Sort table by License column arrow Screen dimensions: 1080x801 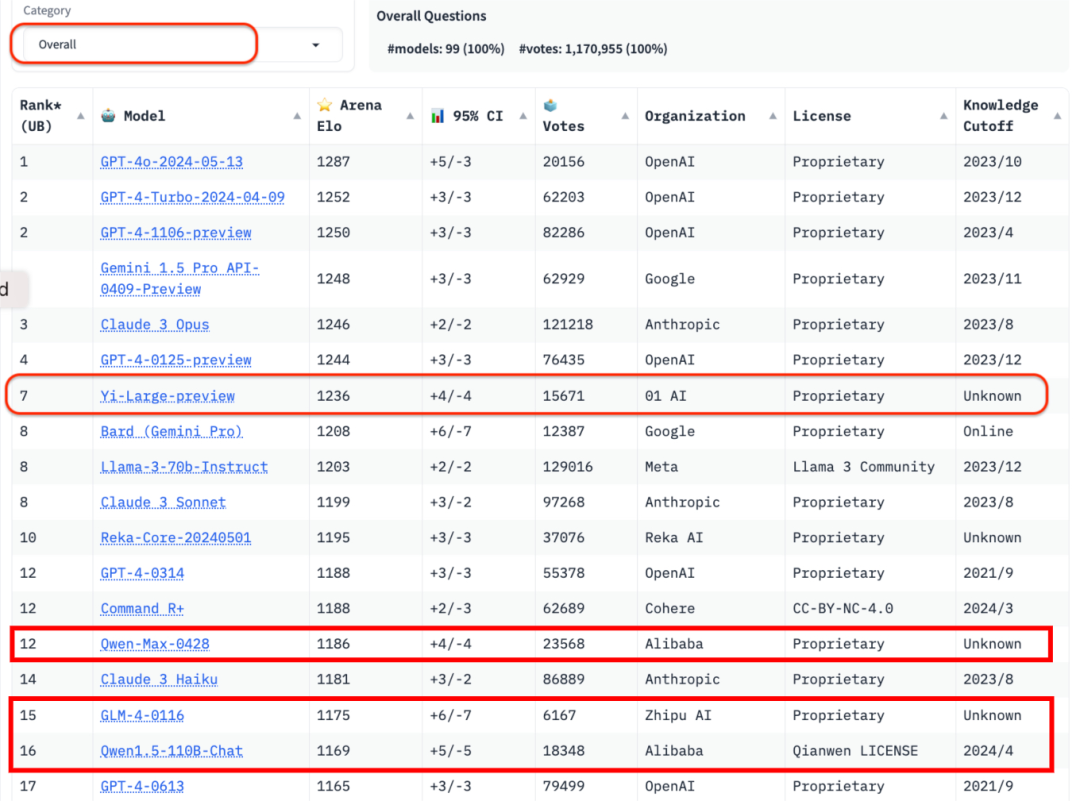coord(943,116)
